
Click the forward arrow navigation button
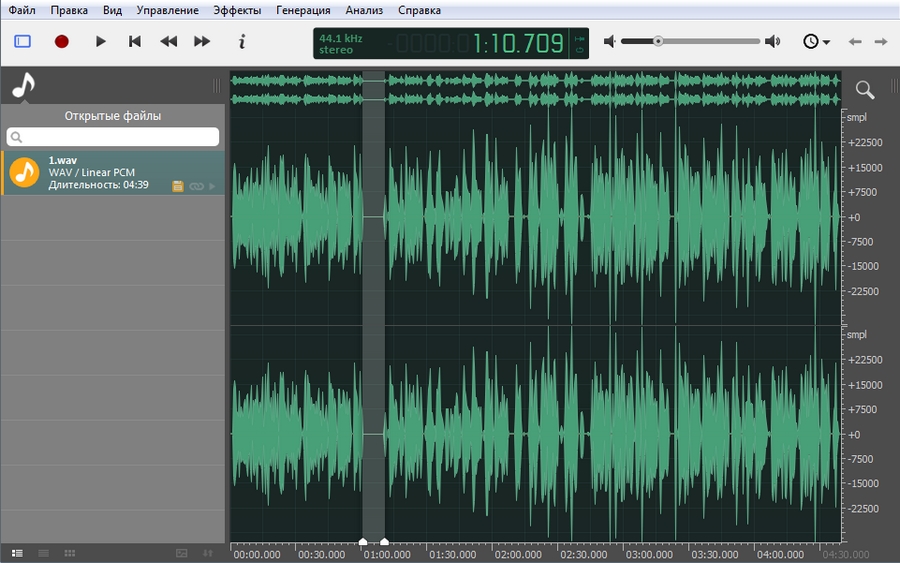pos(880,41)
